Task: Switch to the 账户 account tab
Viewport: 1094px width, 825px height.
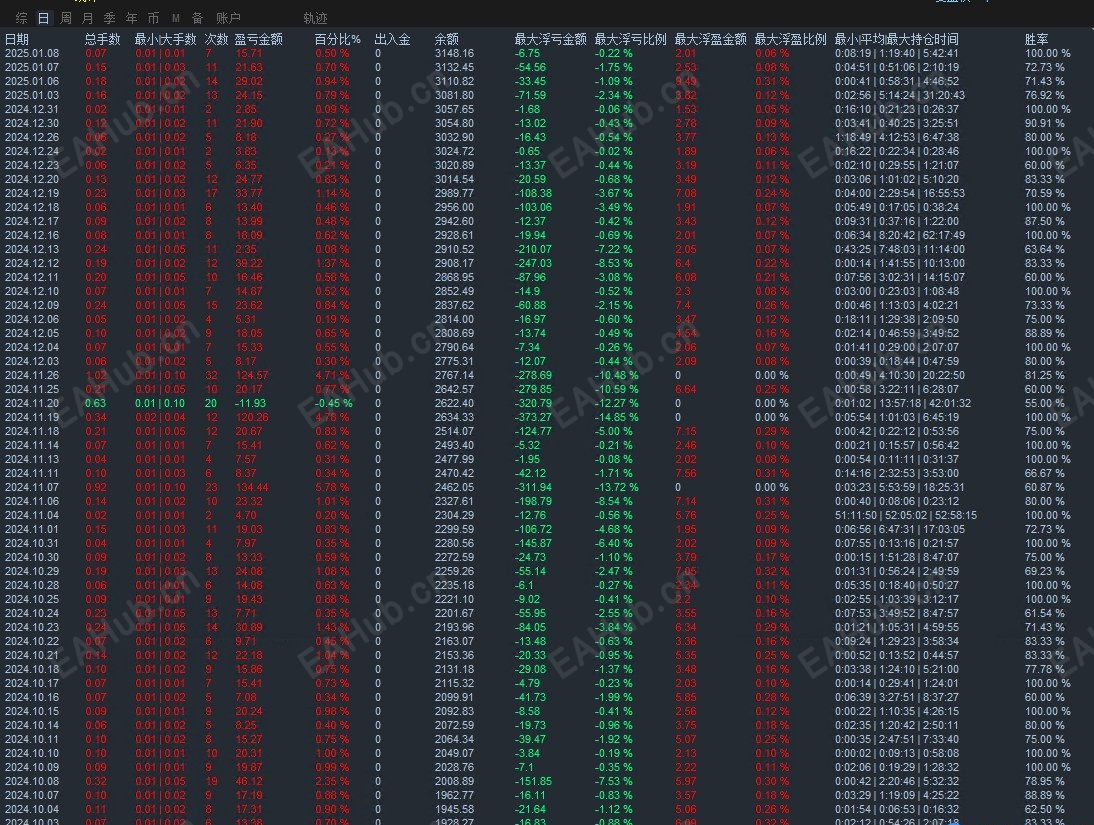Action: tap(228, 18)
